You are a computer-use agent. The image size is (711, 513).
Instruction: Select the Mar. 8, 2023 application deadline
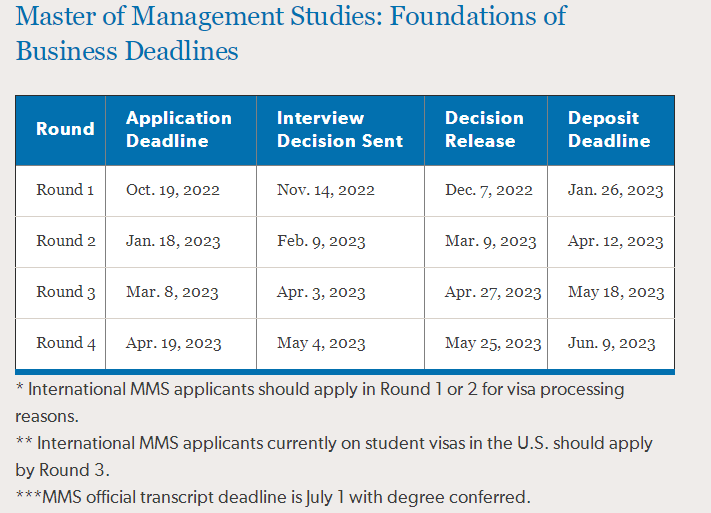pos(172,293)
